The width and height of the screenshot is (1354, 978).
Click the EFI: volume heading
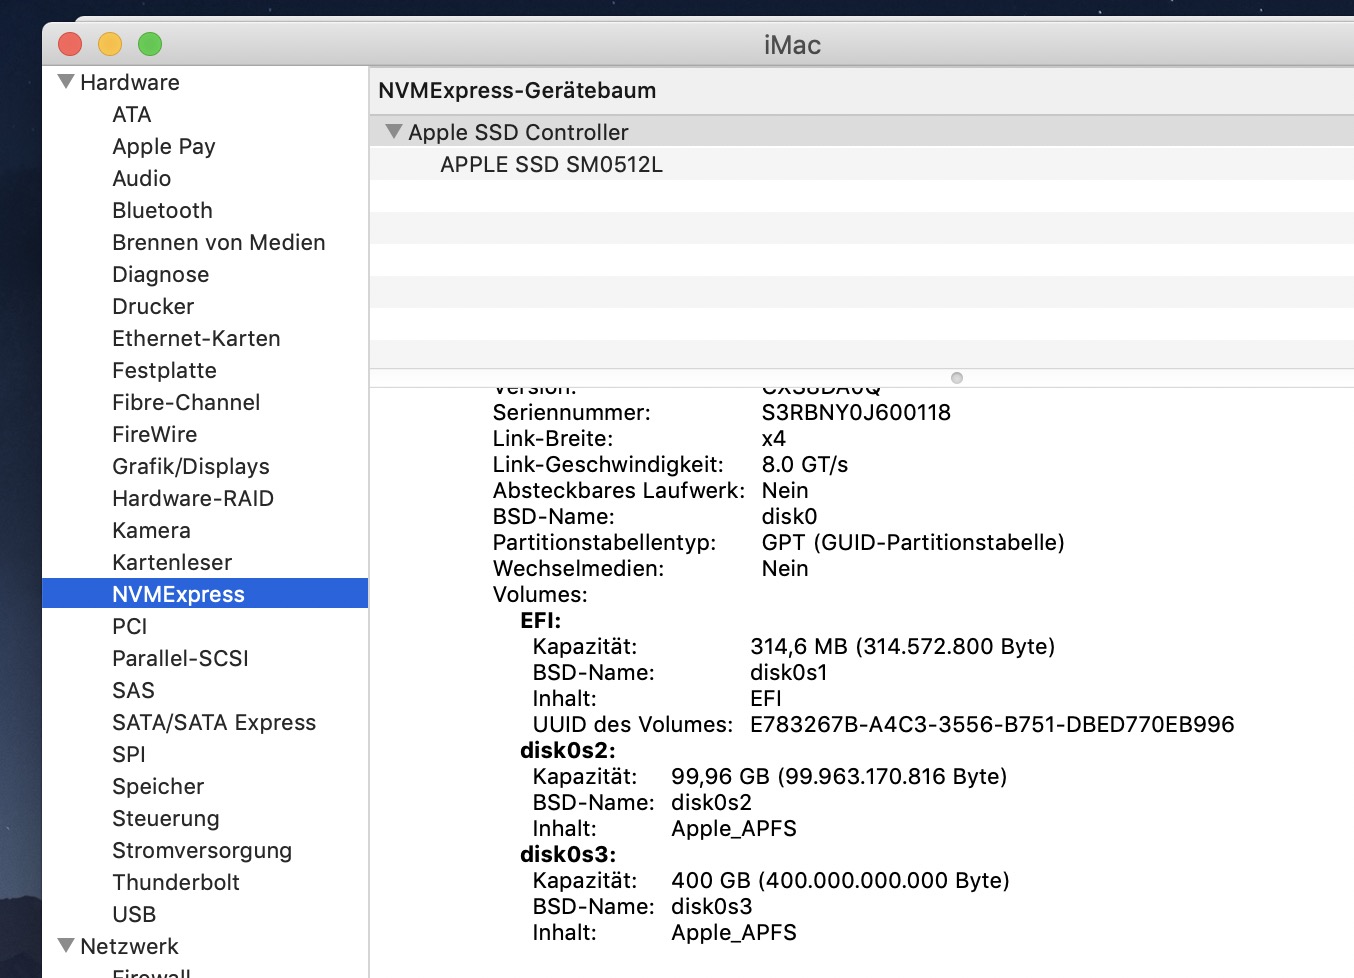(x=541, y=620)
